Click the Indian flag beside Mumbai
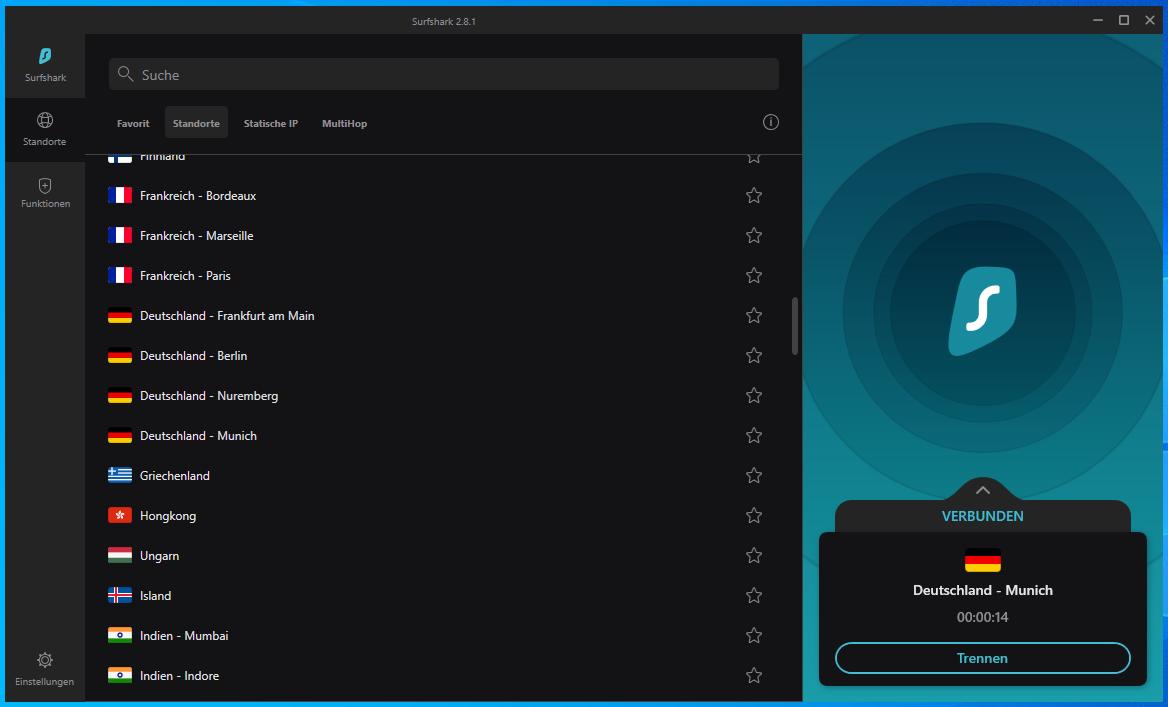 pos(120,635)
